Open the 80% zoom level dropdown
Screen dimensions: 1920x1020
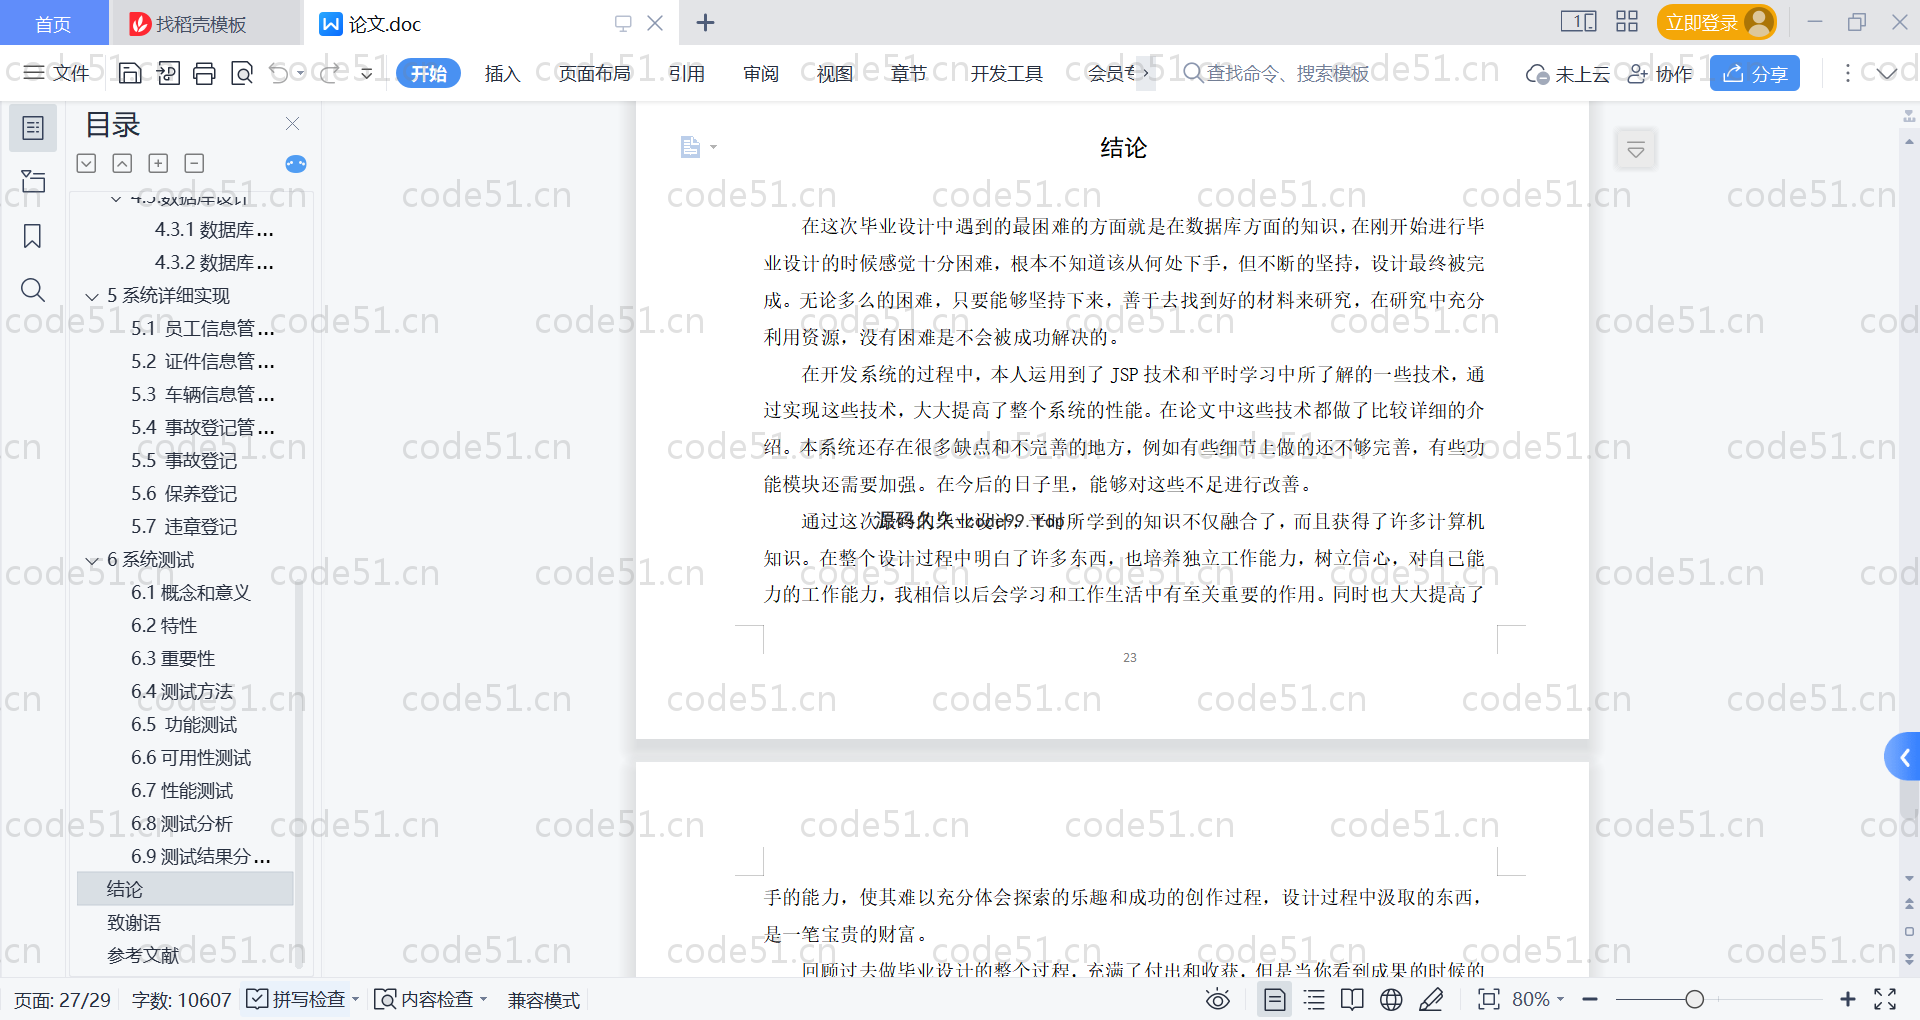(x=1538, y=999)
